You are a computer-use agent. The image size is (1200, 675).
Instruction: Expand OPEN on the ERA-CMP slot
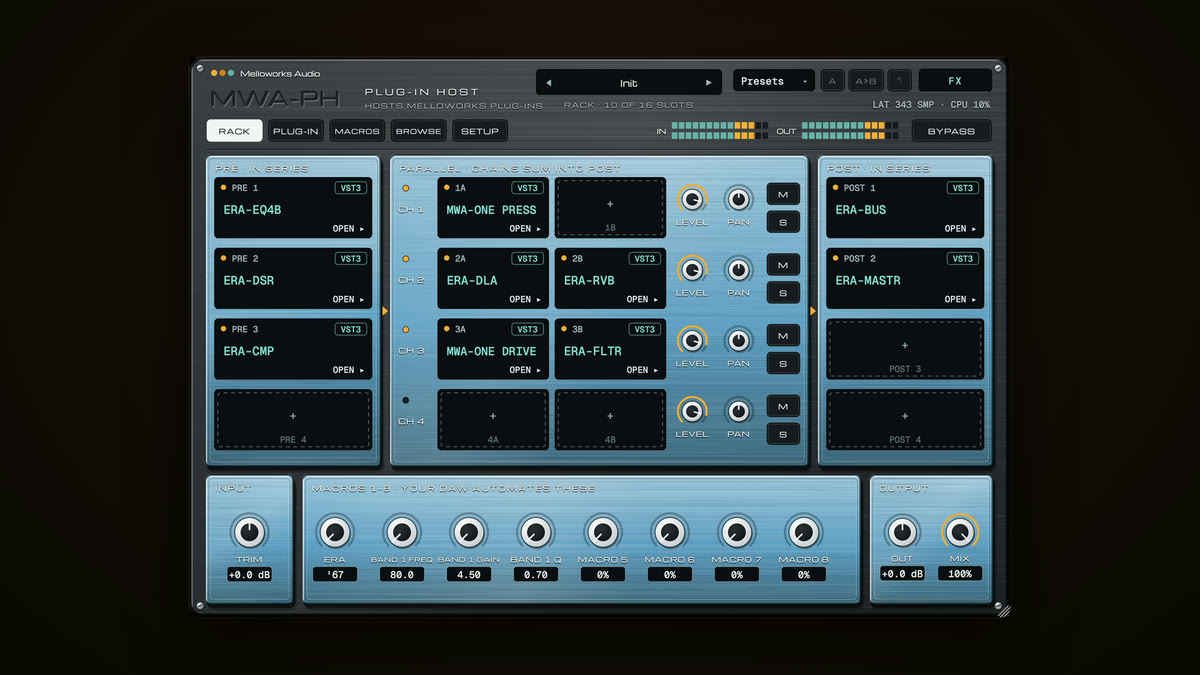tap(349, 370)
